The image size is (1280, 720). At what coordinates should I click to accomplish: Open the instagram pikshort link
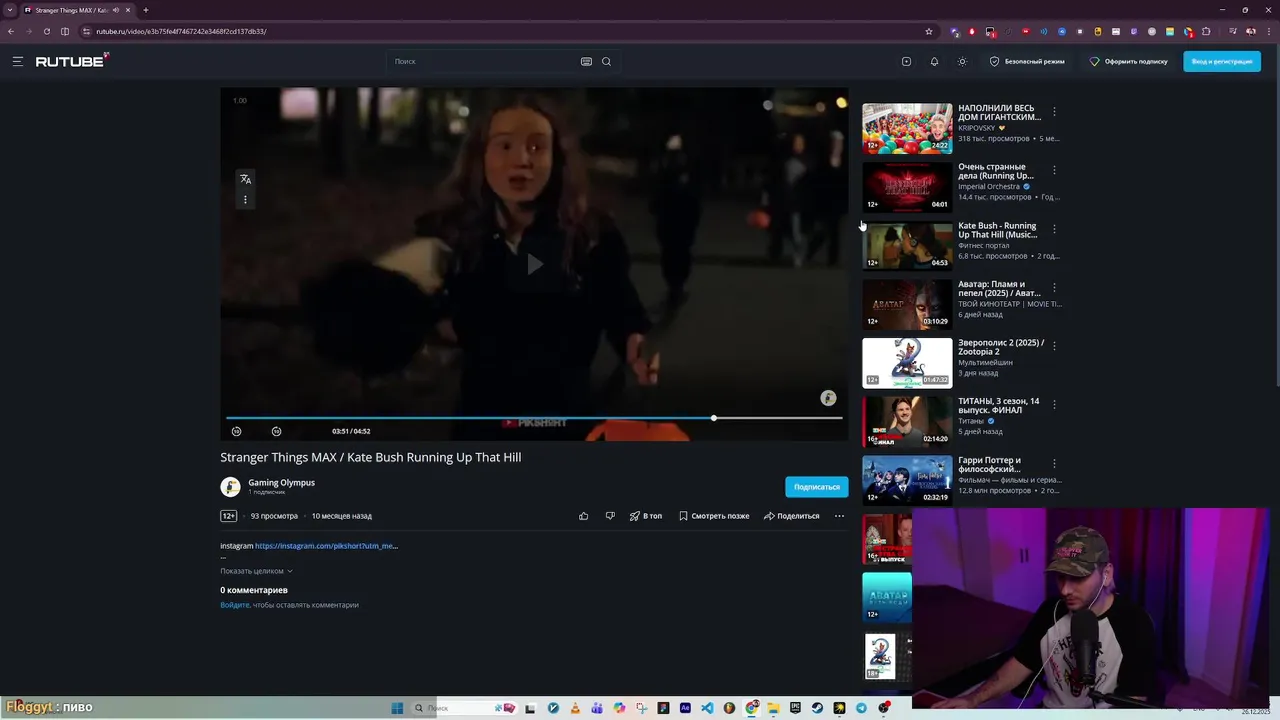[x=326, y=546]
